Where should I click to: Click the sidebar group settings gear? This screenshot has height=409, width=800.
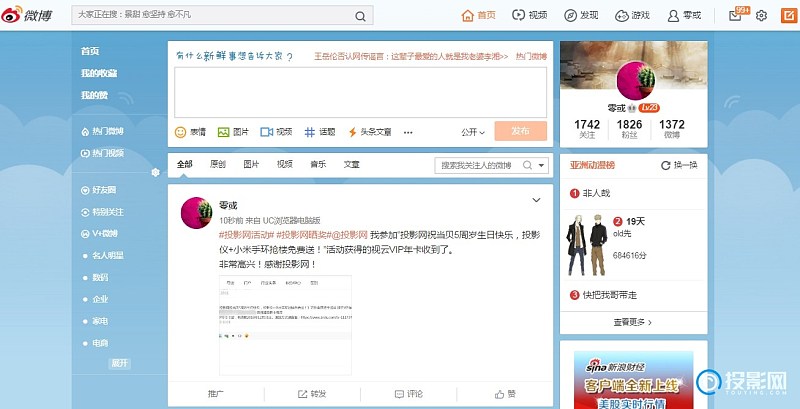point(155,172)
